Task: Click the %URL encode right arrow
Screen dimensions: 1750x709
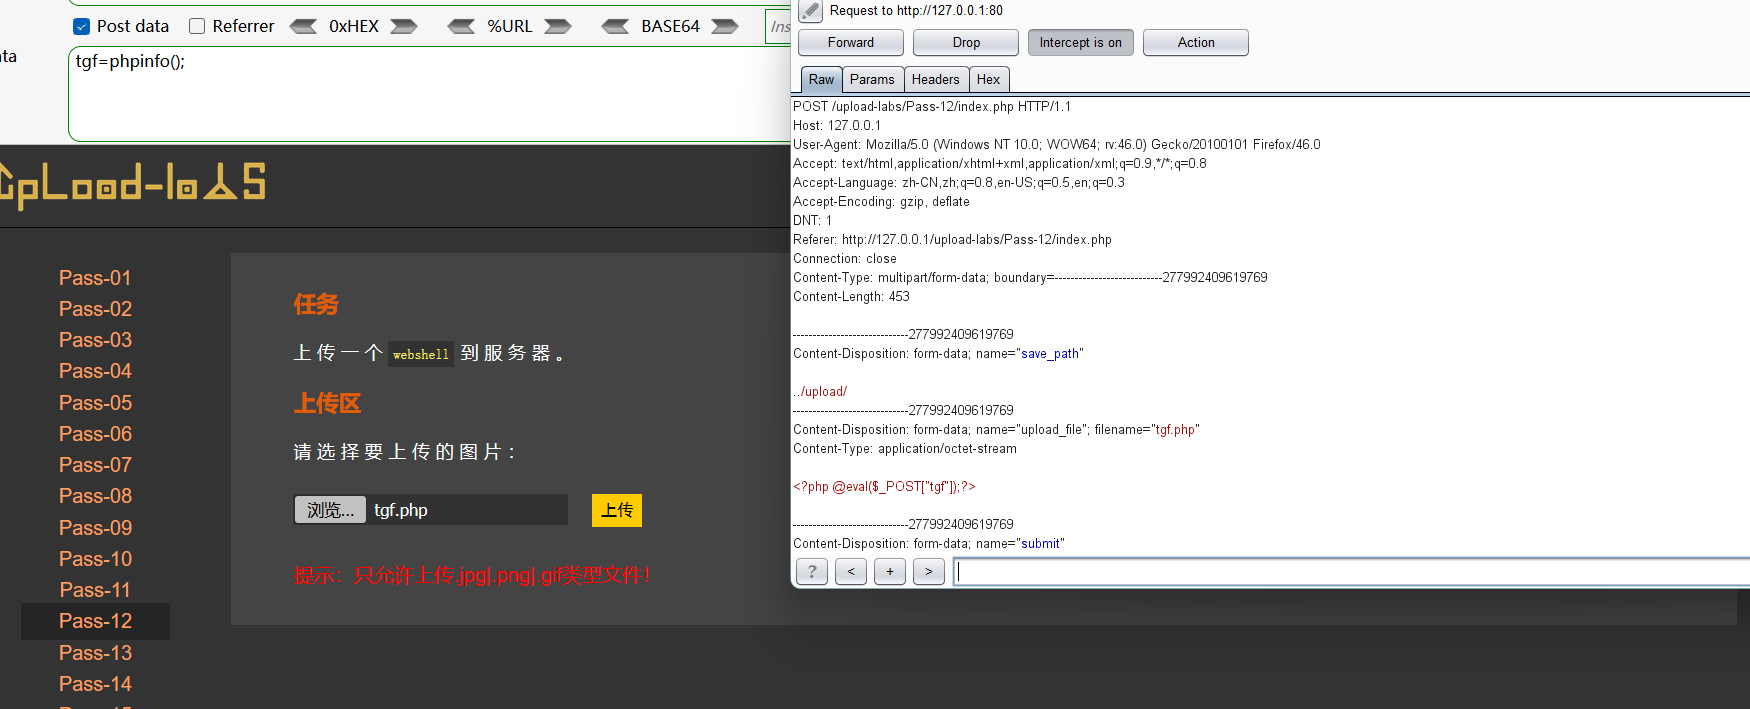Action: [x=558, y=26]
